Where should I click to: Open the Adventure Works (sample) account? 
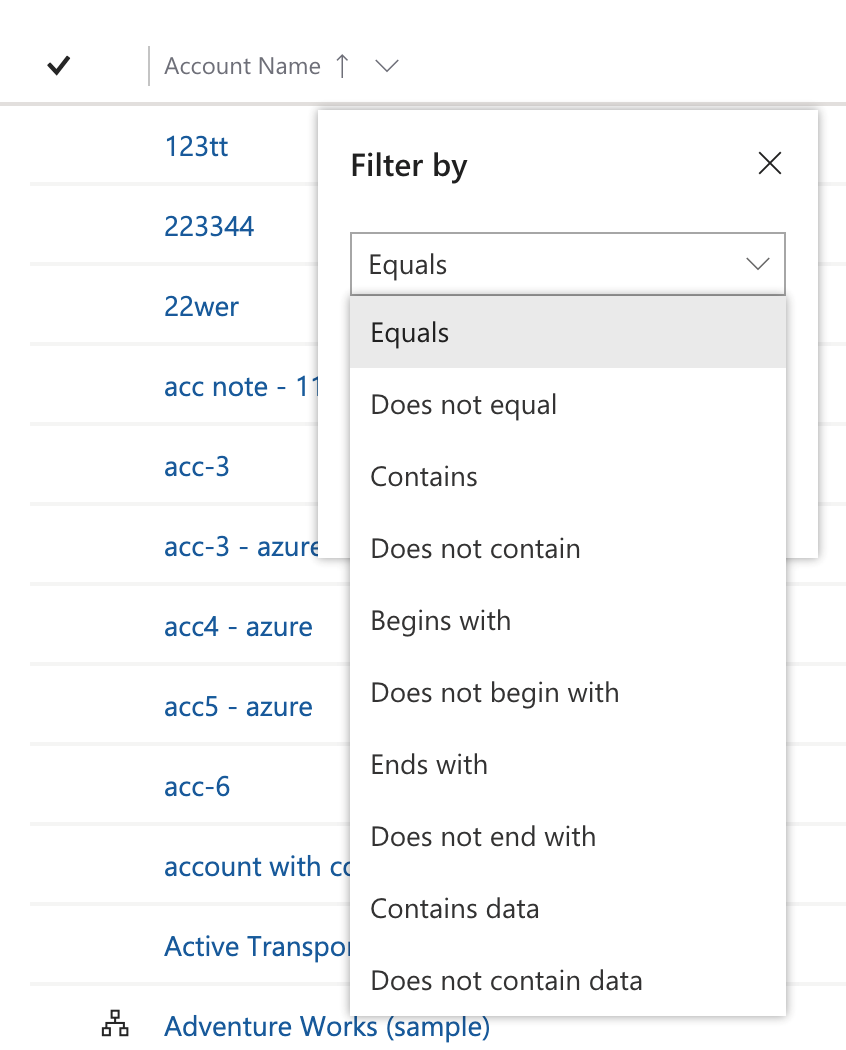tap(327, 1026)
